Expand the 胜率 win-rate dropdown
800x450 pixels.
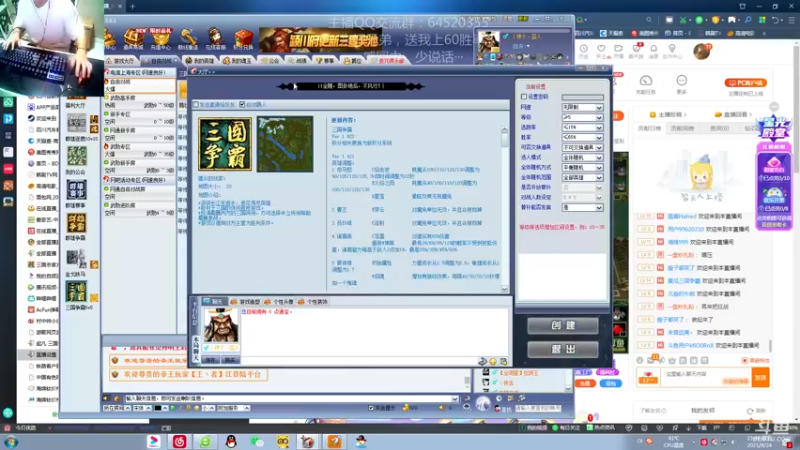[x=582, y=137]
